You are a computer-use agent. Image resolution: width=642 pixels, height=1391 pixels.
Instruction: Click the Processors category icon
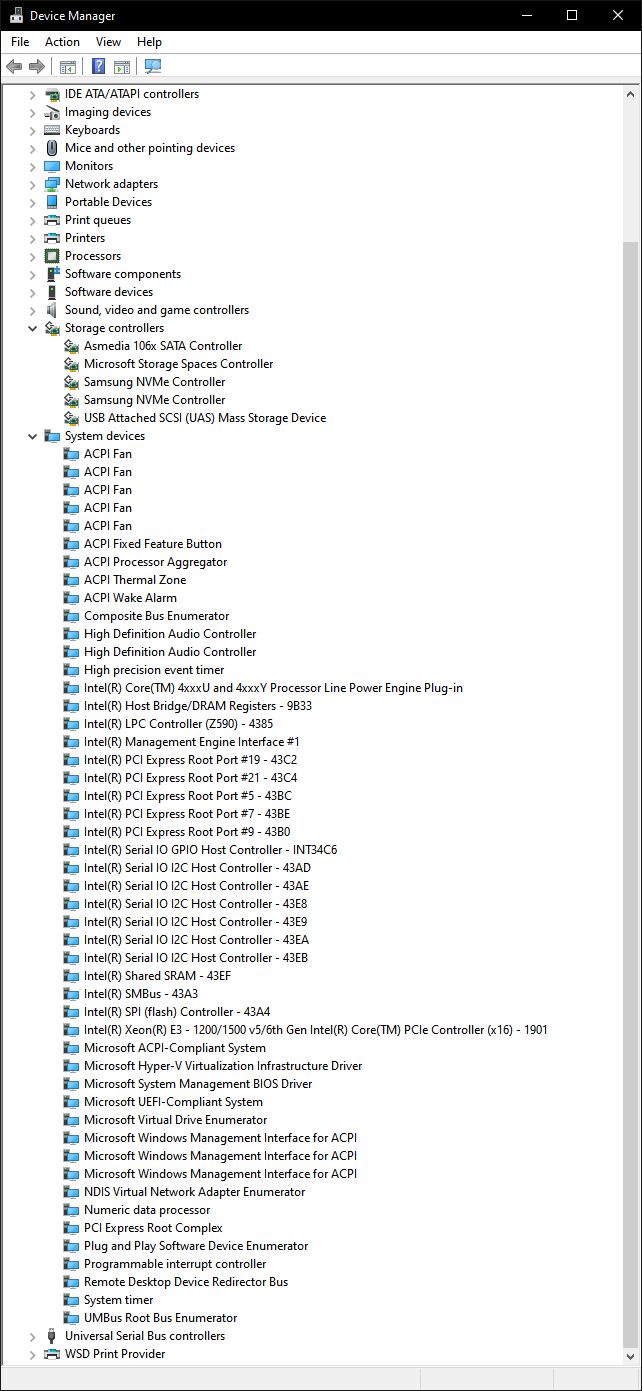click(x=52, y=256)
